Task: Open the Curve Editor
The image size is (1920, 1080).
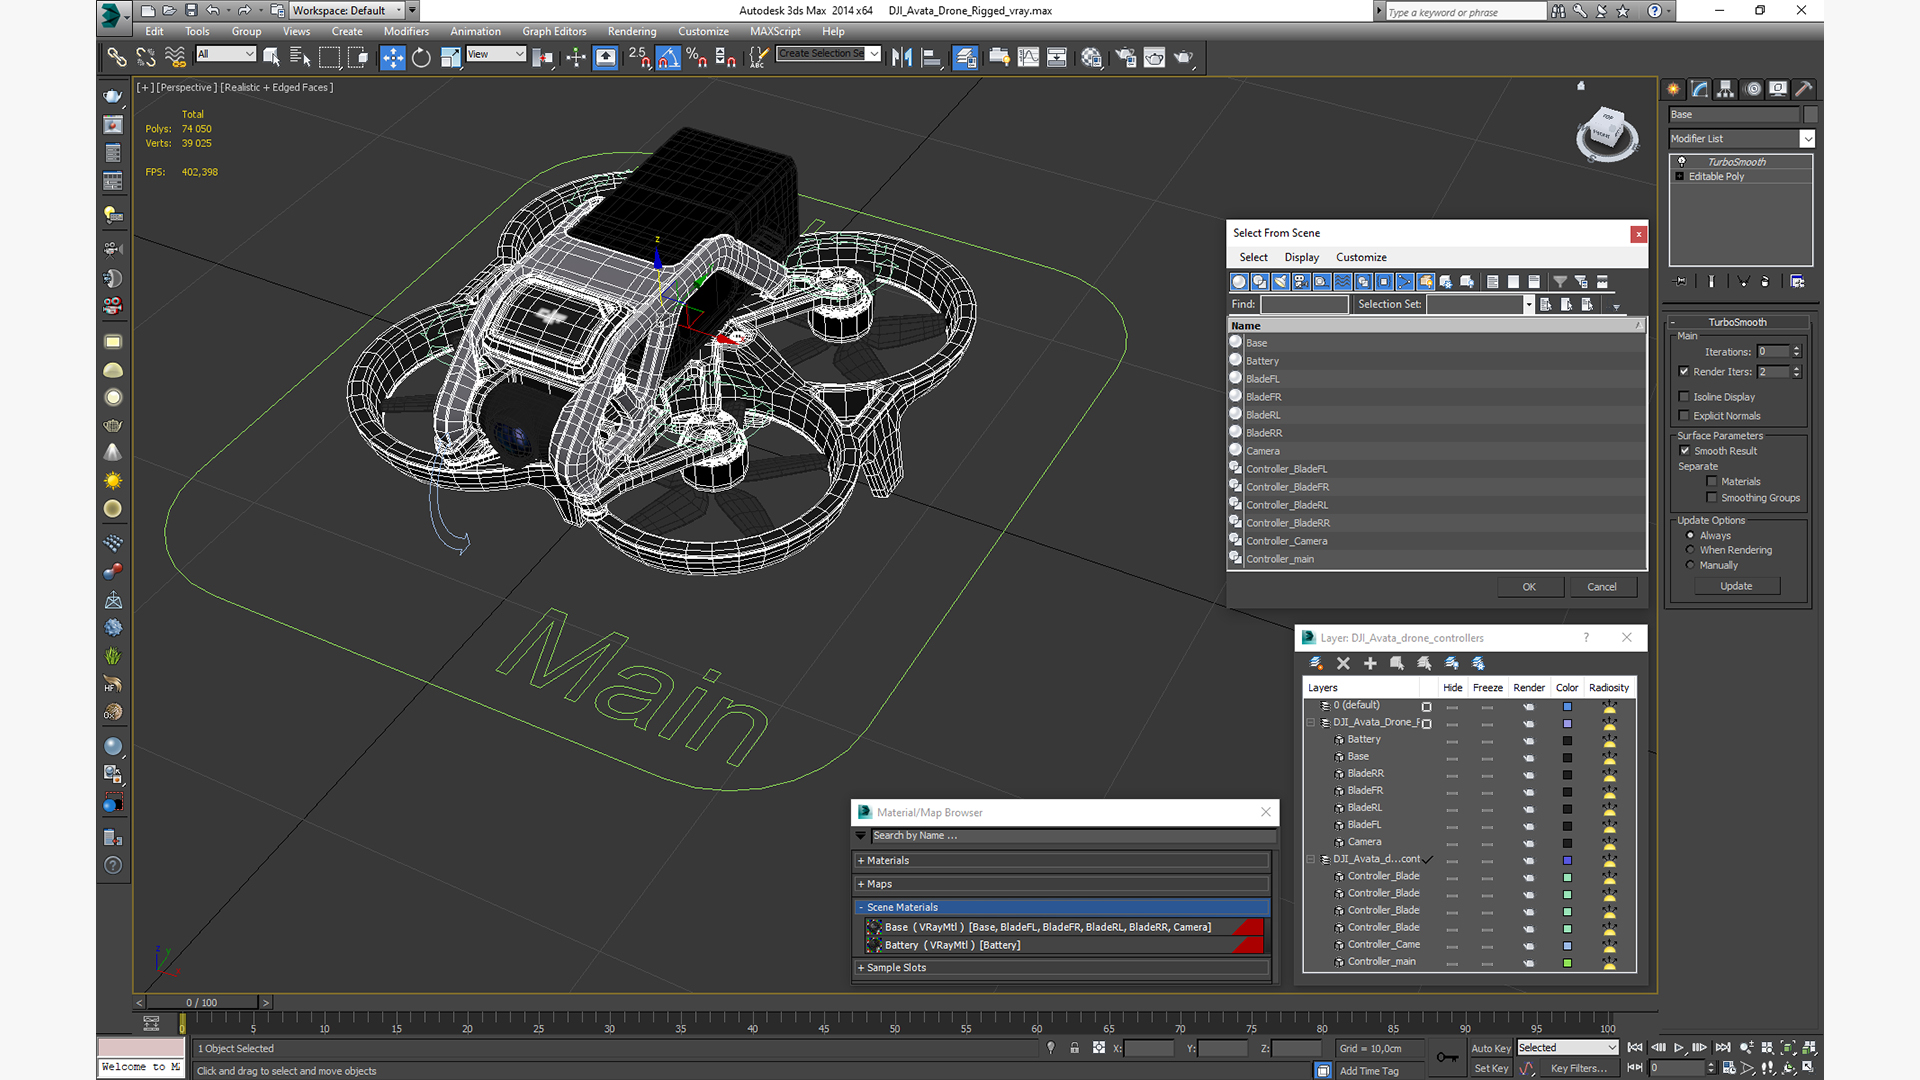Action: click(1028, 57)
